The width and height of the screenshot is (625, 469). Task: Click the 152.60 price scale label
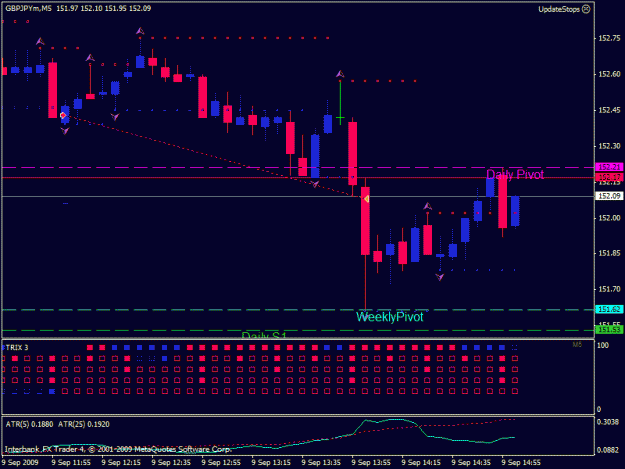pos(609,74)
